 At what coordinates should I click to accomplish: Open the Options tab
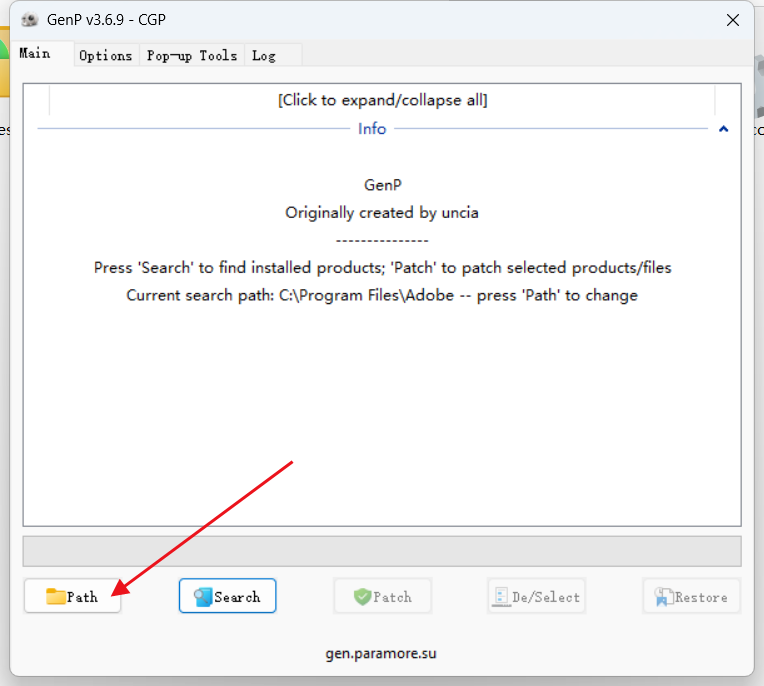[106, 56]
